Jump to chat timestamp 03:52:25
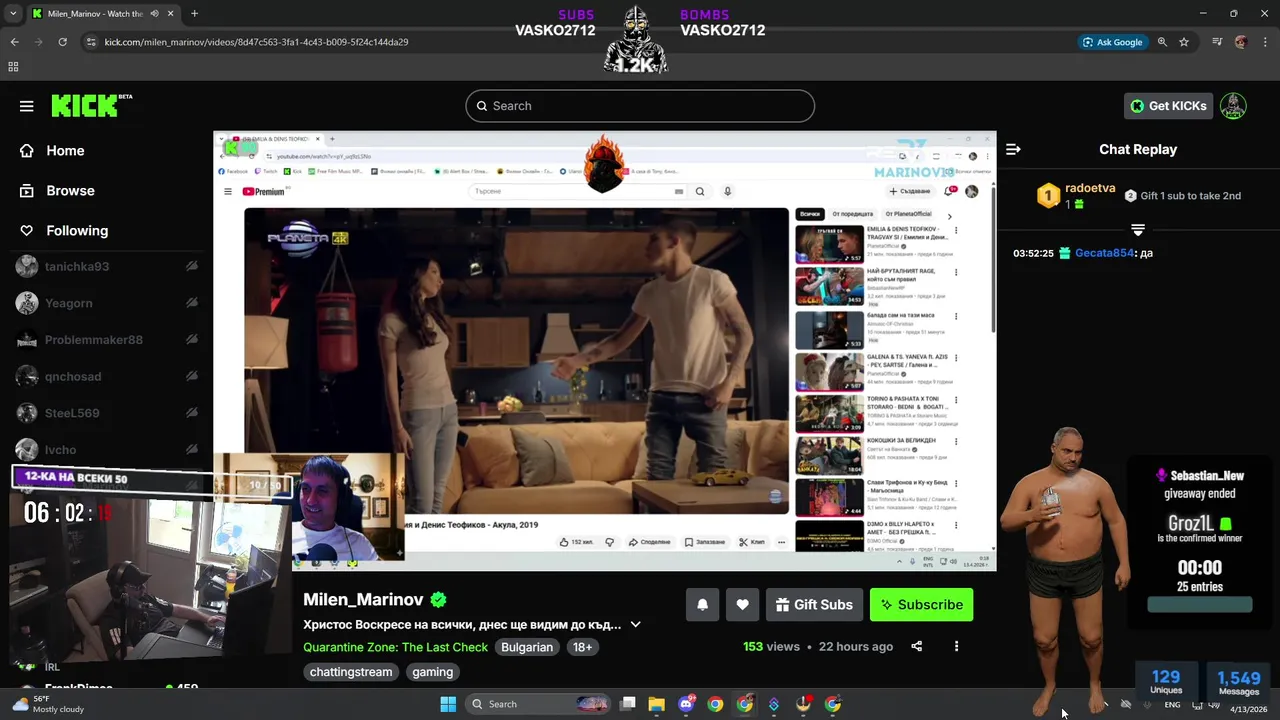This screenshot has width=1280, height=720. (x=1033, y=253)
